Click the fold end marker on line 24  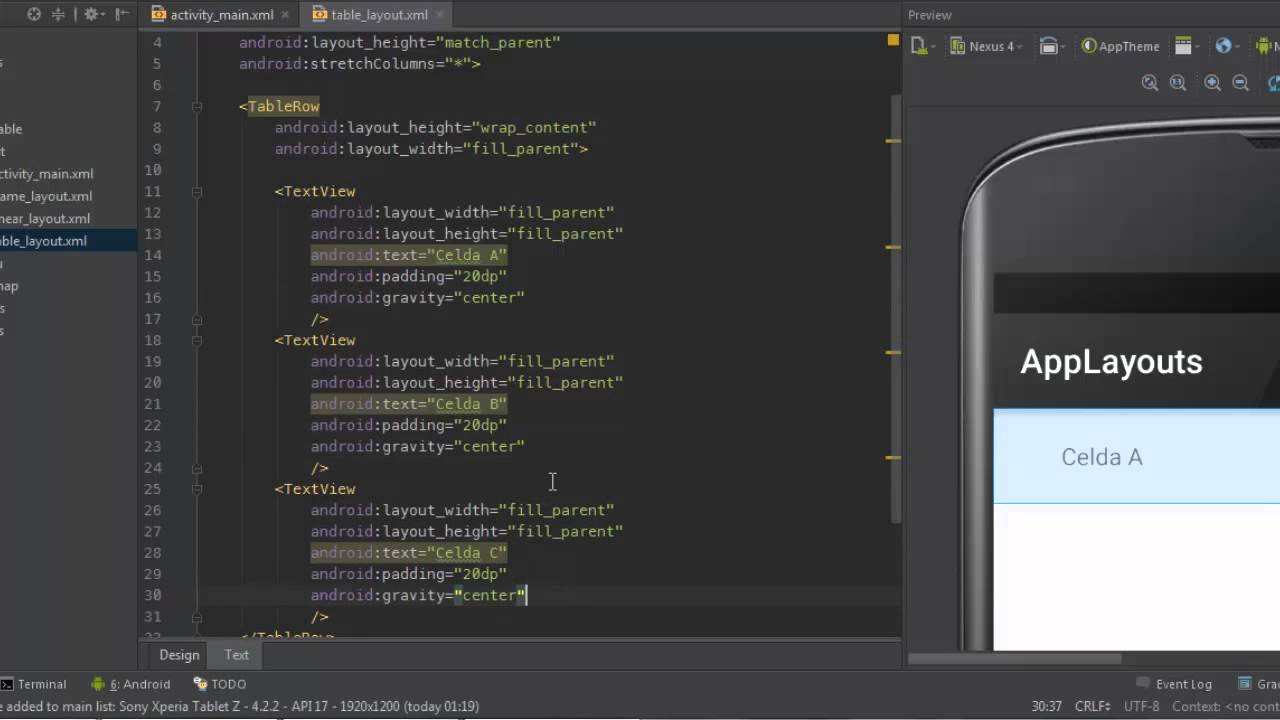coord(197,468)
